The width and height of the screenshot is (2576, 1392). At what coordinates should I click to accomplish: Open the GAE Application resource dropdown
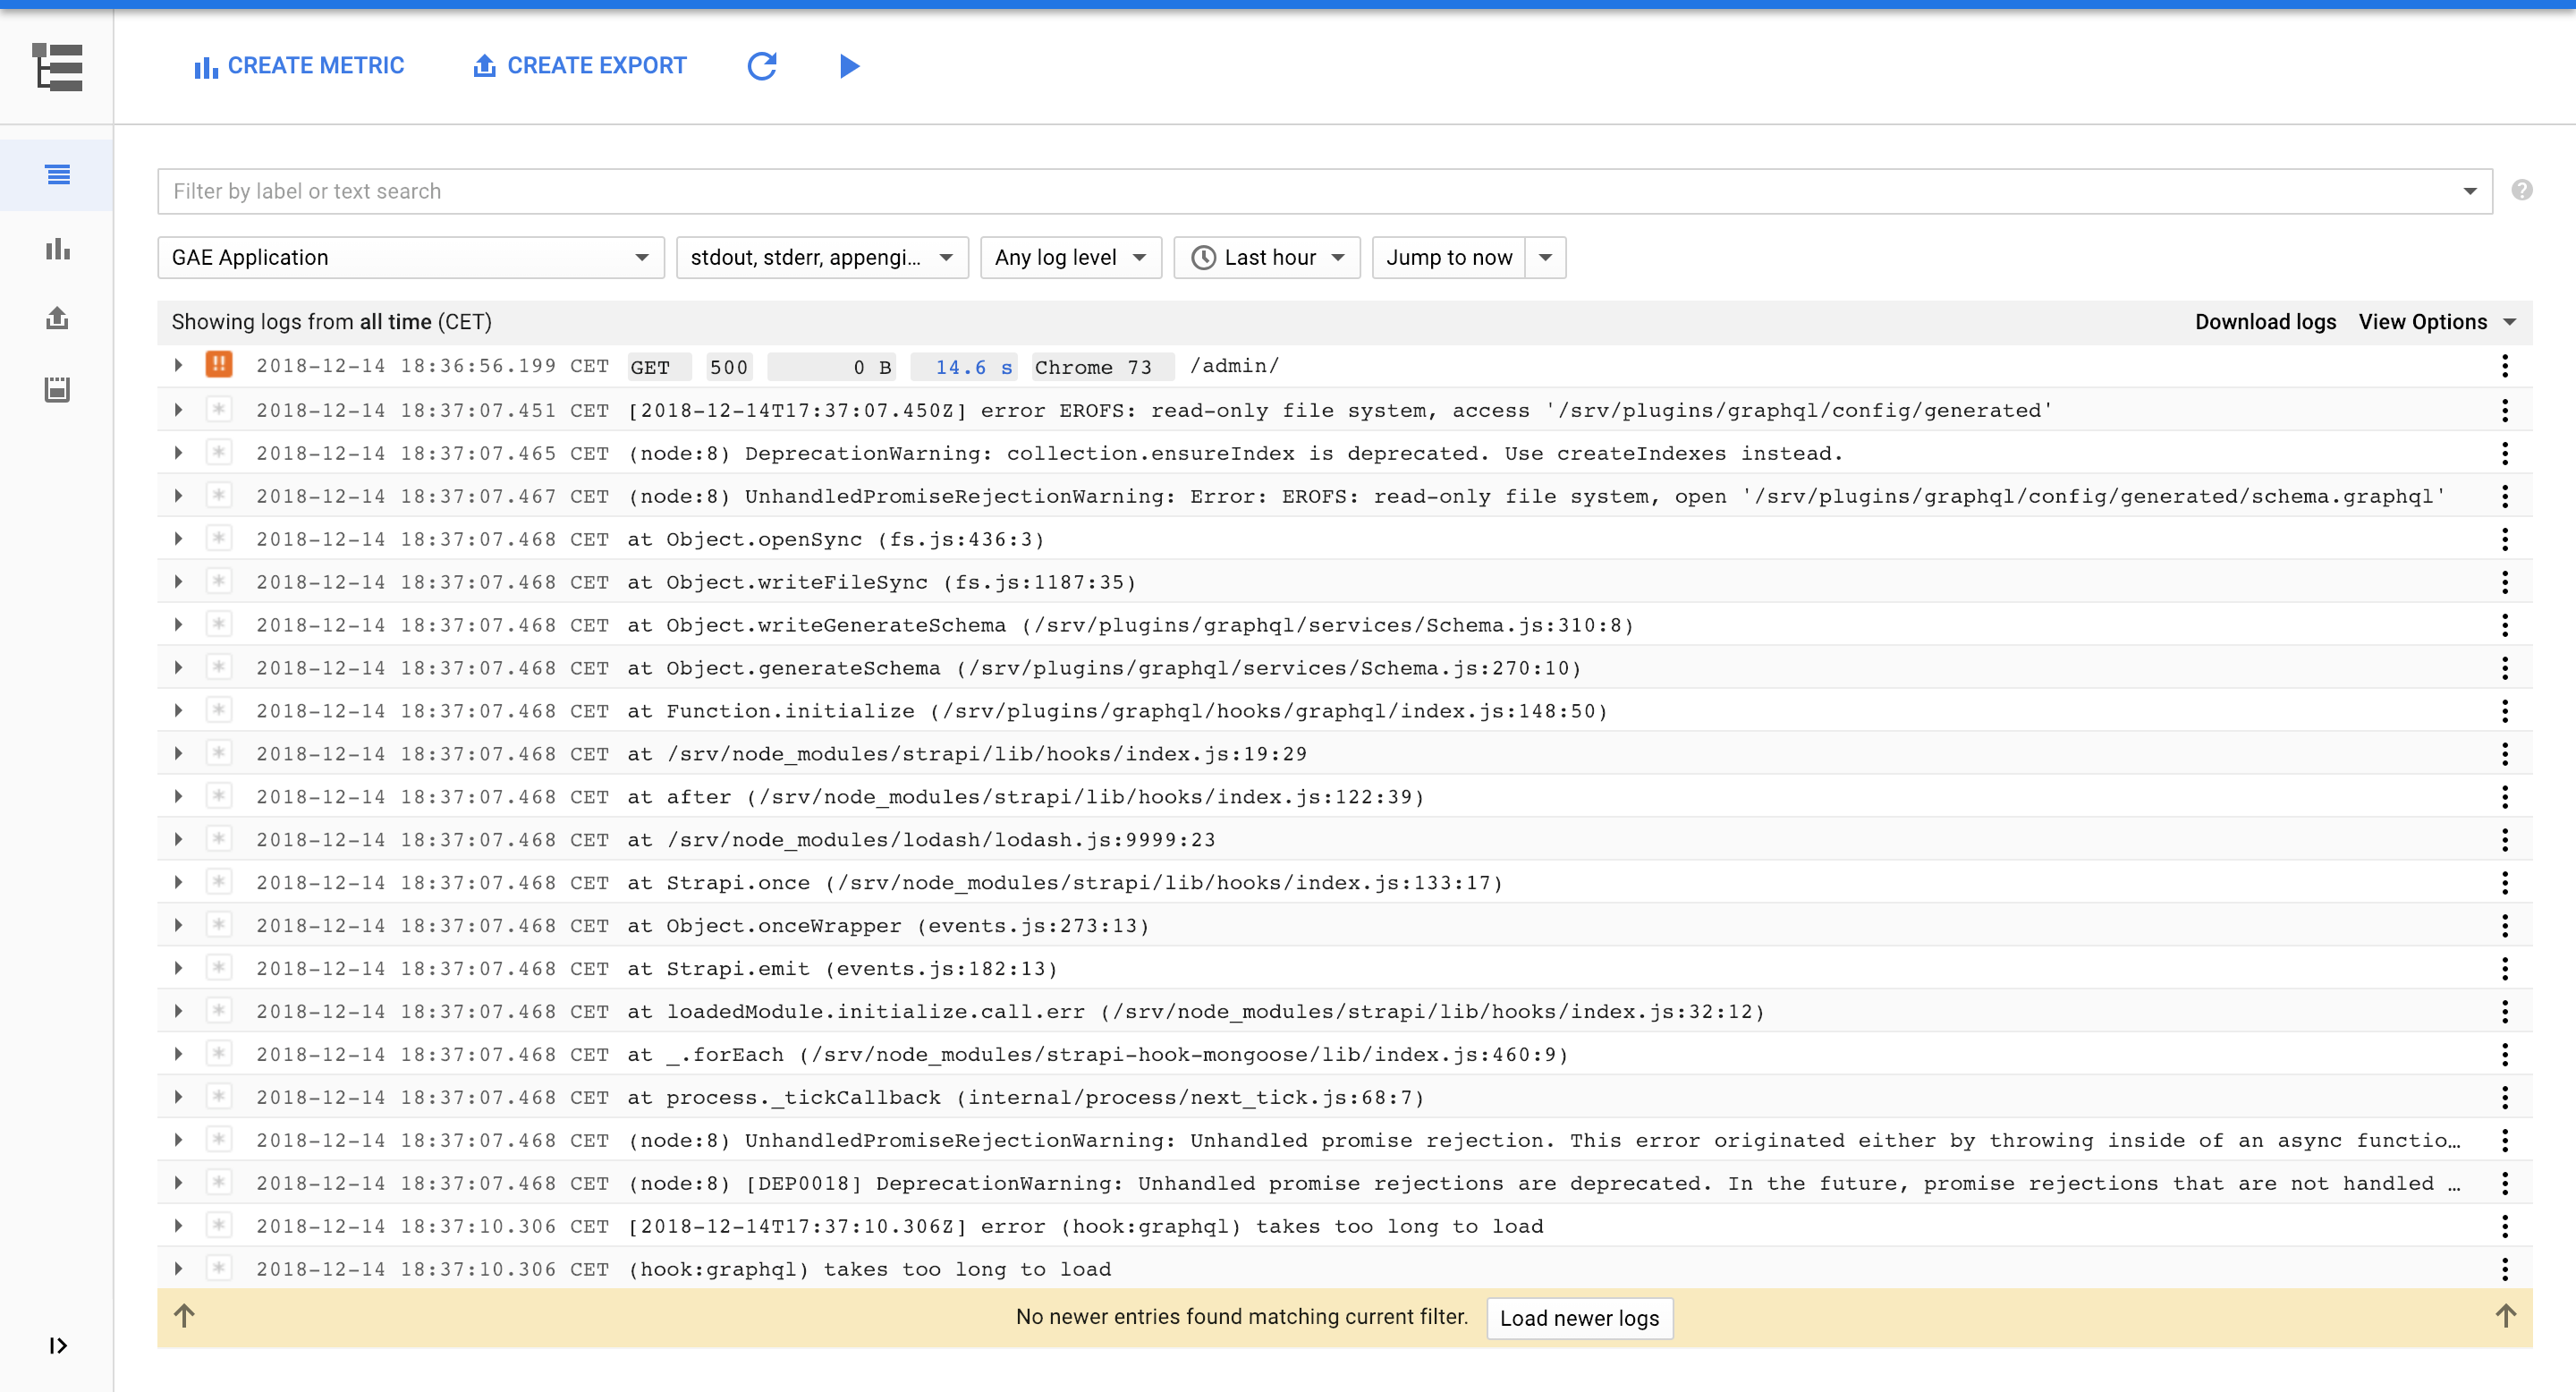[x=410, y=257]
